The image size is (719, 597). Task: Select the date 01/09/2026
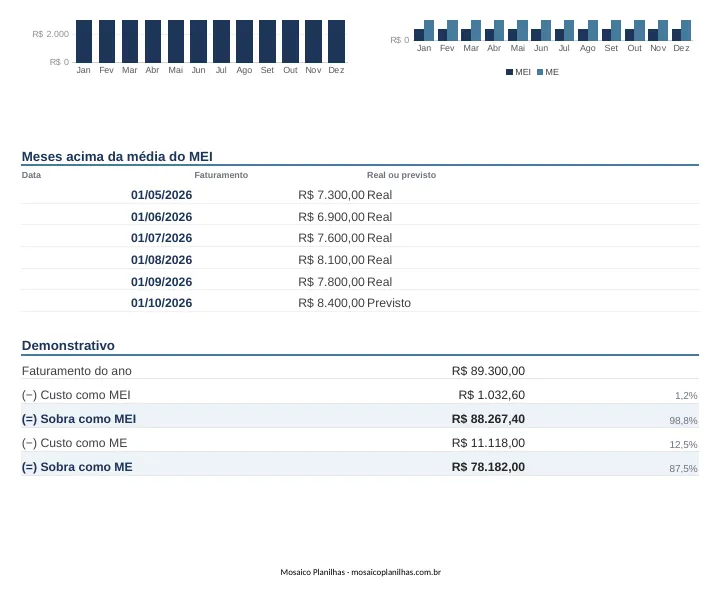coord(161,282)
